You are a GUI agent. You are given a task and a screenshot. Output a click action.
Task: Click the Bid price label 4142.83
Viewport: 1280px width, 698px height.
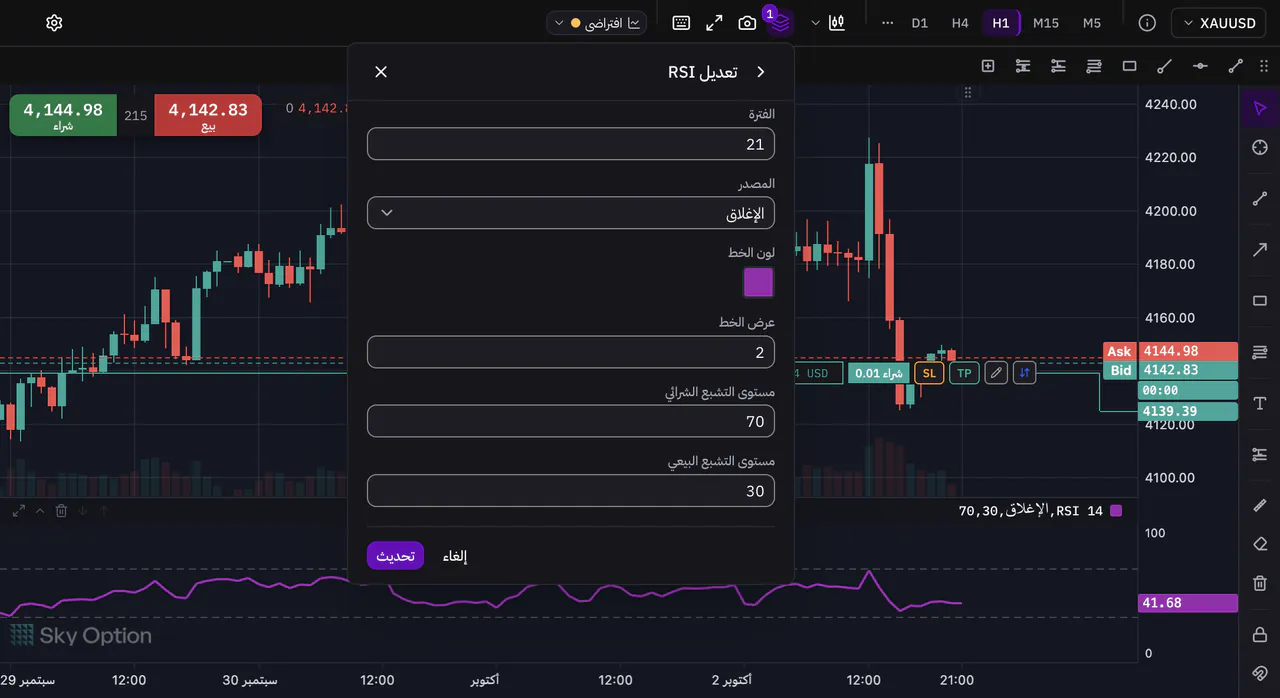1188,370
